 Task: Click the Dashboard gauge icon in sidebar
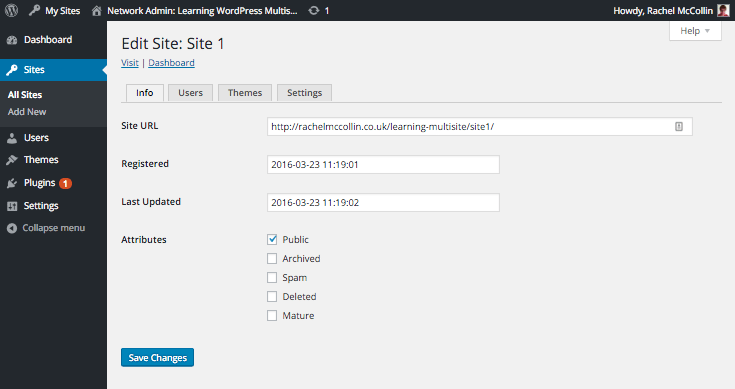[x=12, y=40]
